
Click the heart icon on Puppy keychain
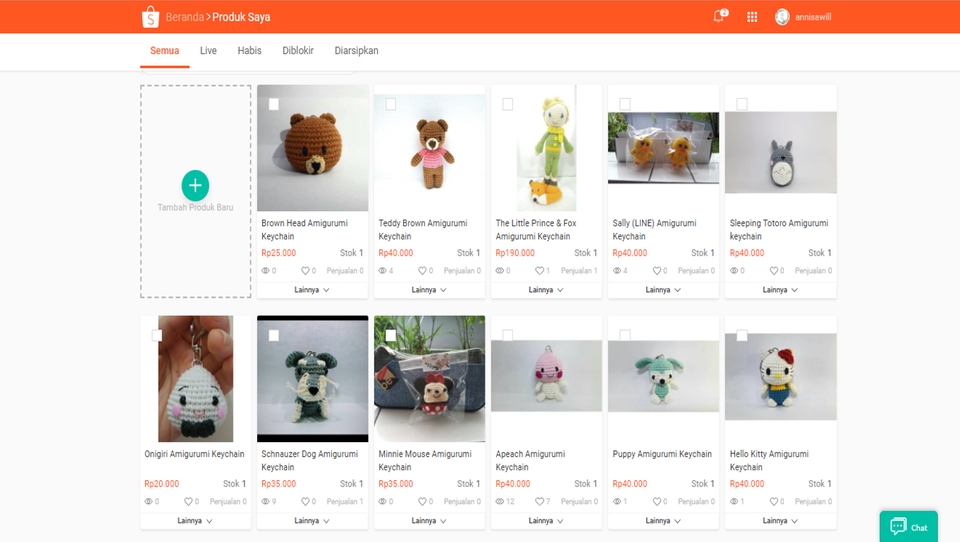656,502
